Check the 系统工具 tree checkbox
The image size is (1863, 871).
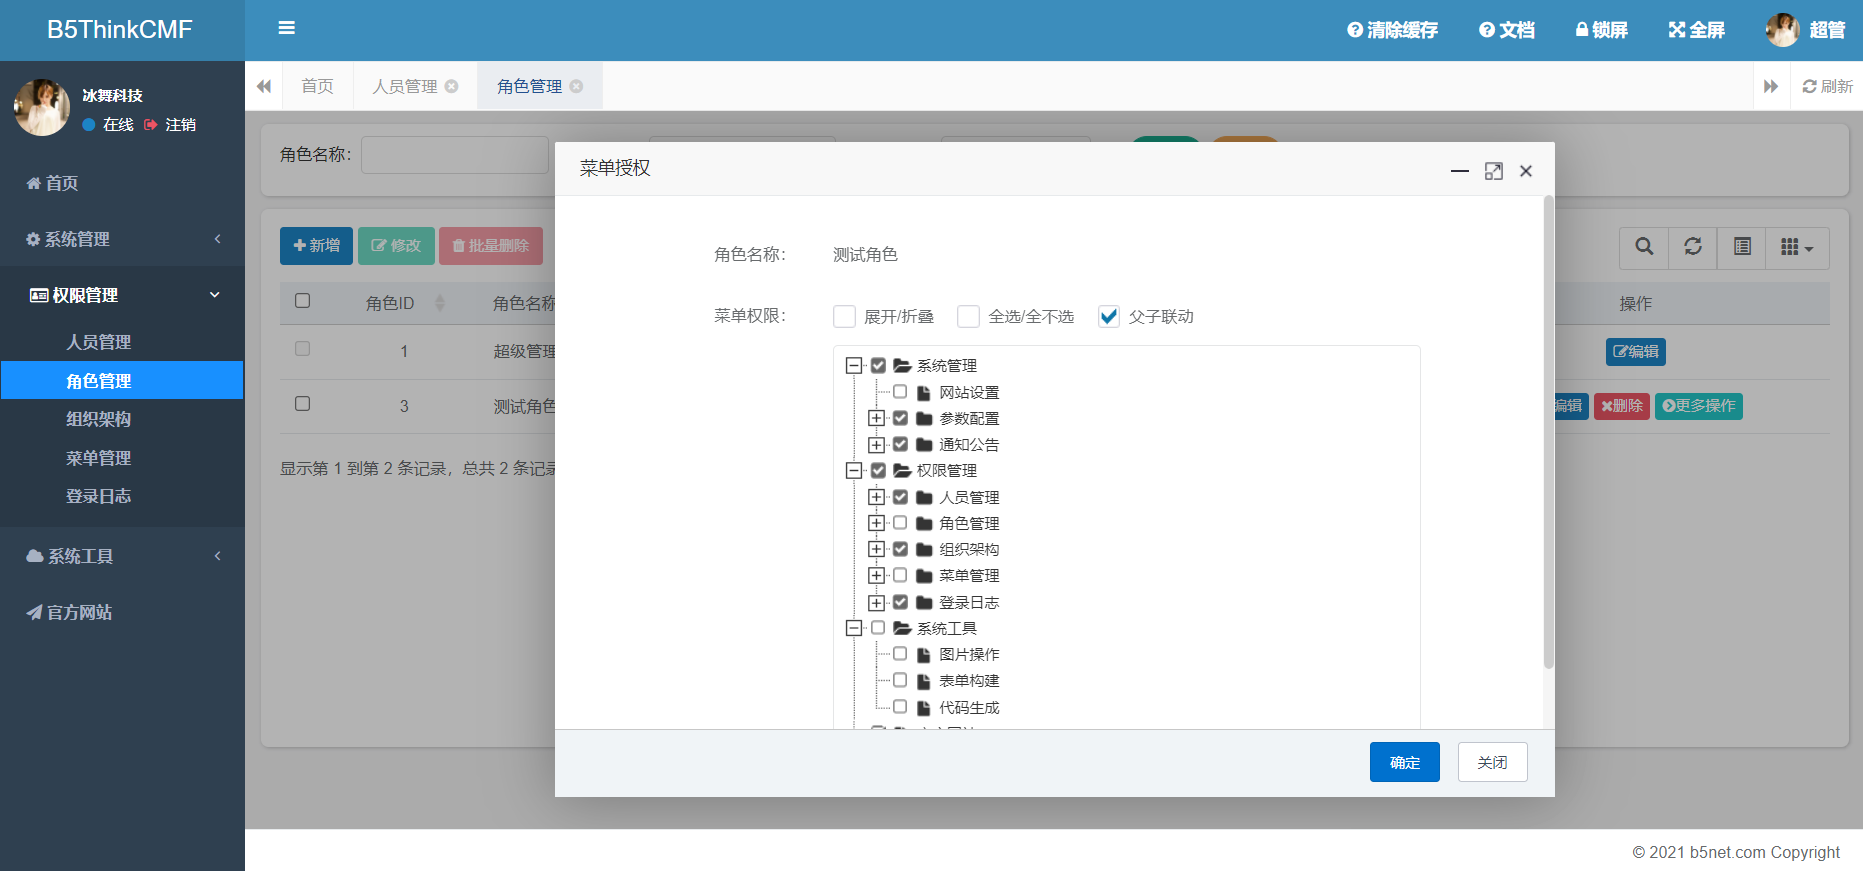878,628
